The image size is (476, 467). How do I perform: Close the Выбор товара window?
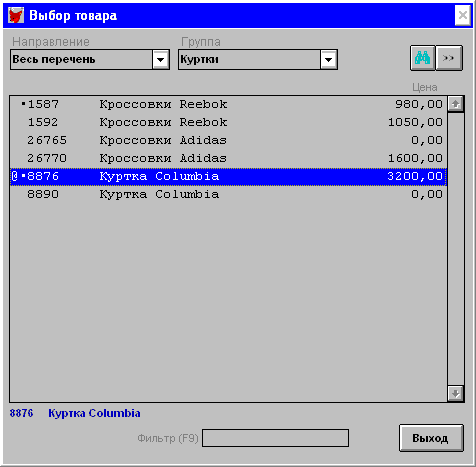pyautogui.click(x=463, y=15)
